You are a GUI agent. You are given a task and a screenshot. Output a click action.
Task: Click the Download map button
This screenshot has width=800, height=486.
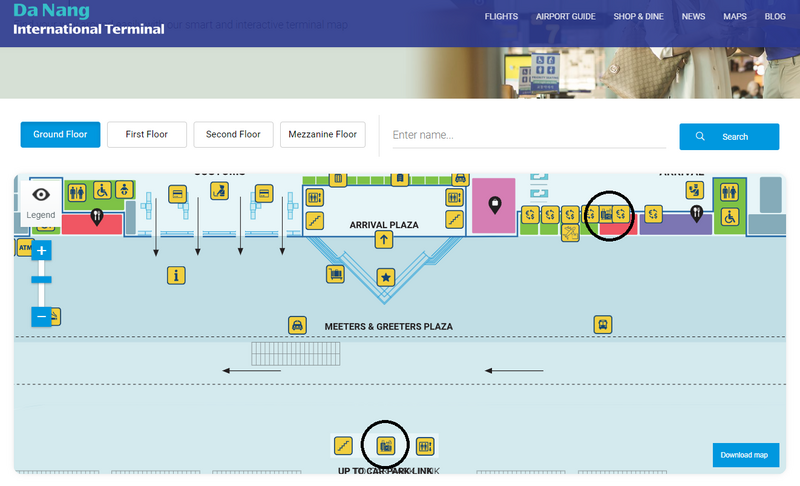point(745,455)
